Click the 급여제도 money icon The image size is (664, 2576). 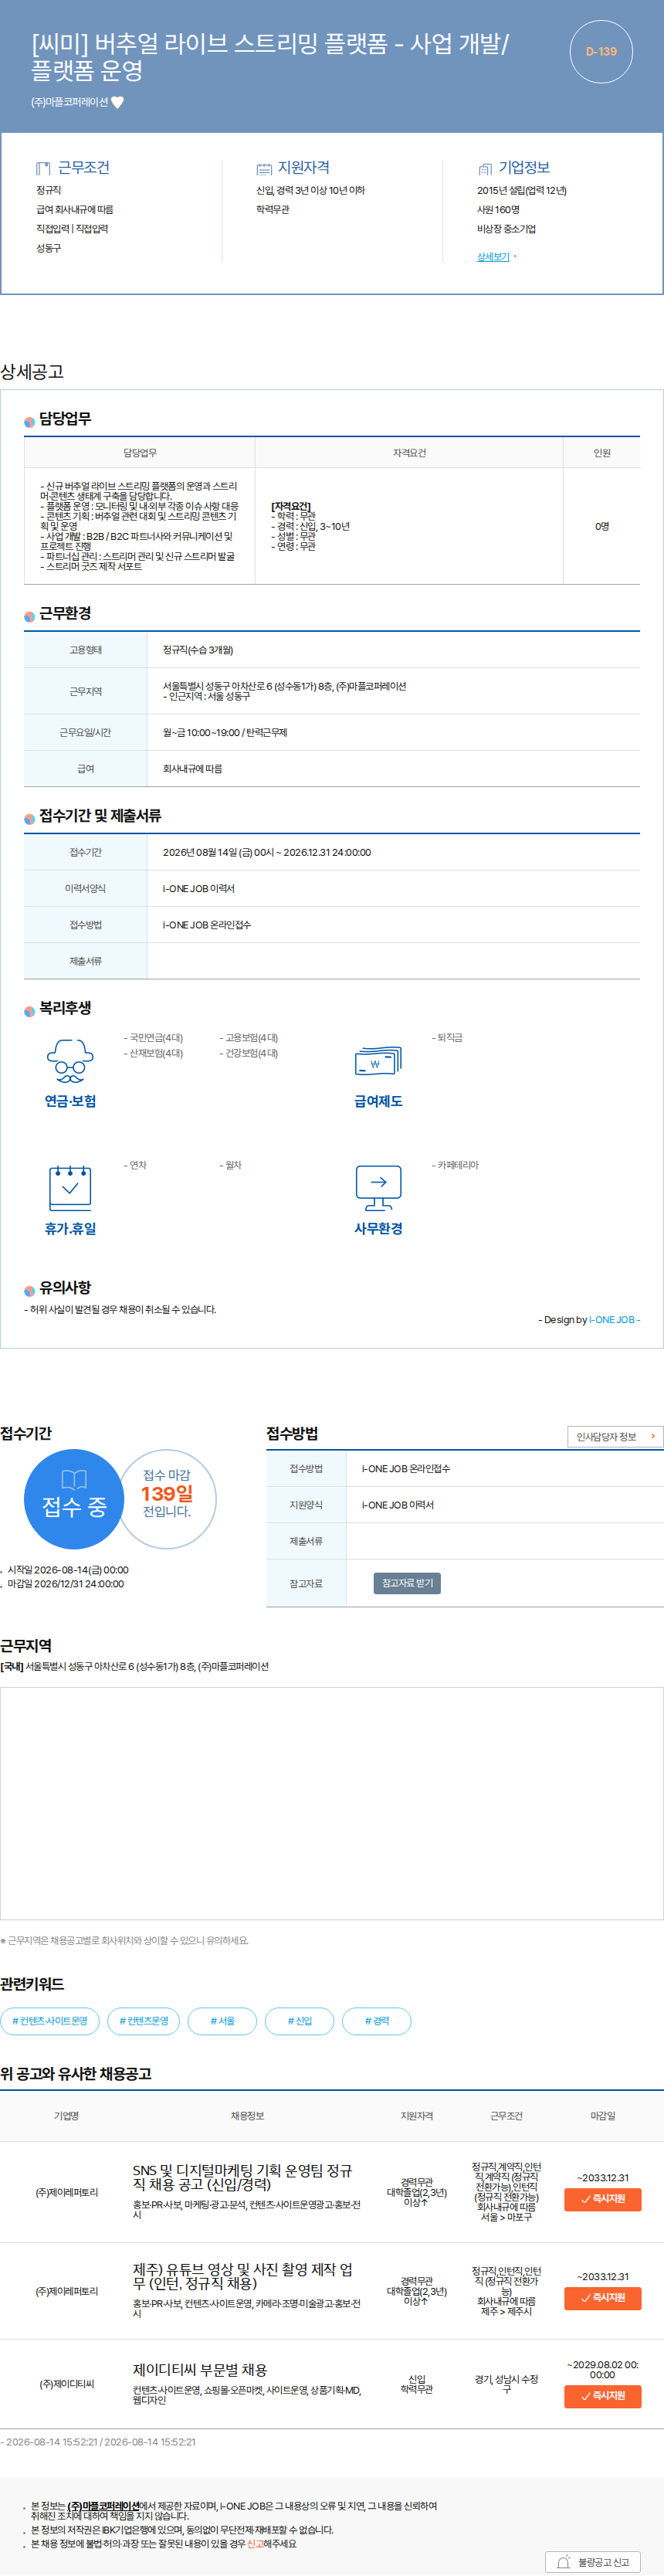point(378,1060)
